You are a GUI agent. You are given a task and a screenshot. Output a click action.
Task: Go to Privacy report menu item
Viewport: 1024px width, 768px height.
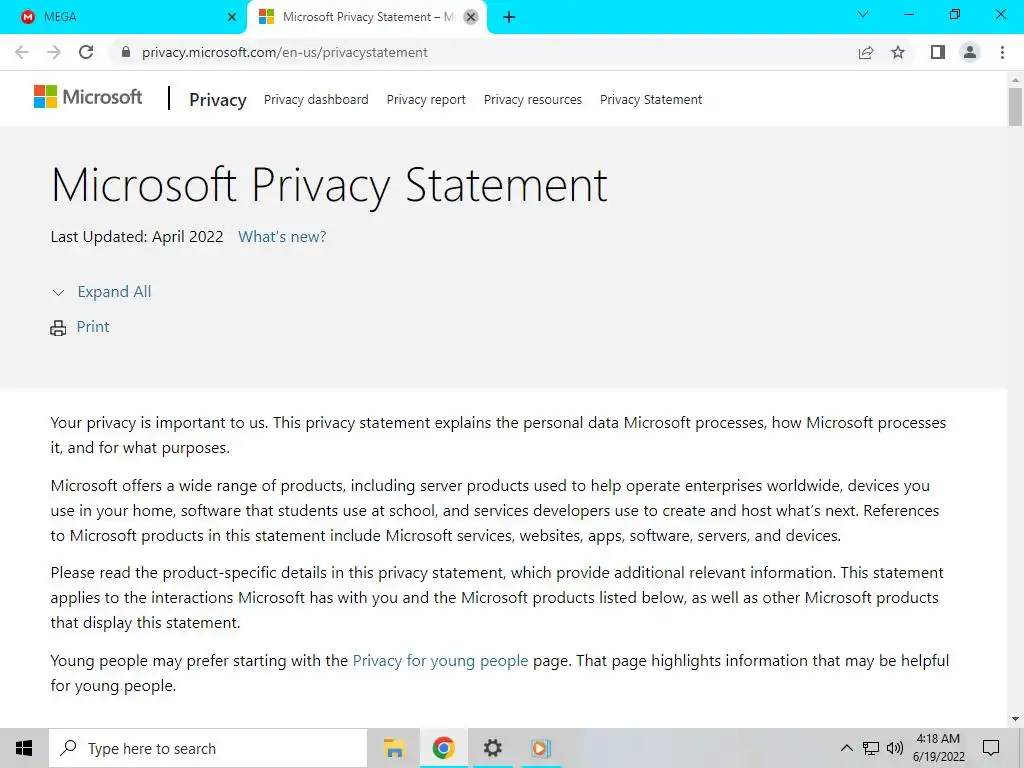(x=426, y=100)
